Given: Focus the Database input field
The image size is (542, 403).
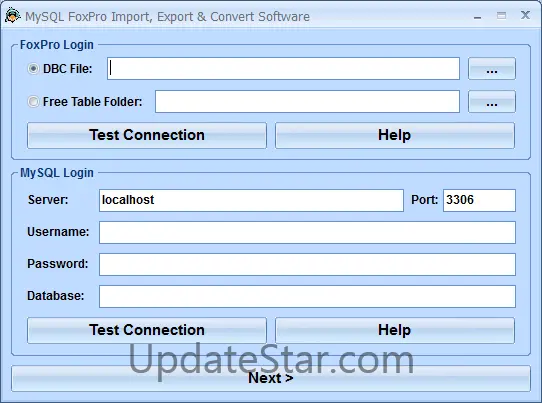Looking at the screenshot, I should pos(307,296).
